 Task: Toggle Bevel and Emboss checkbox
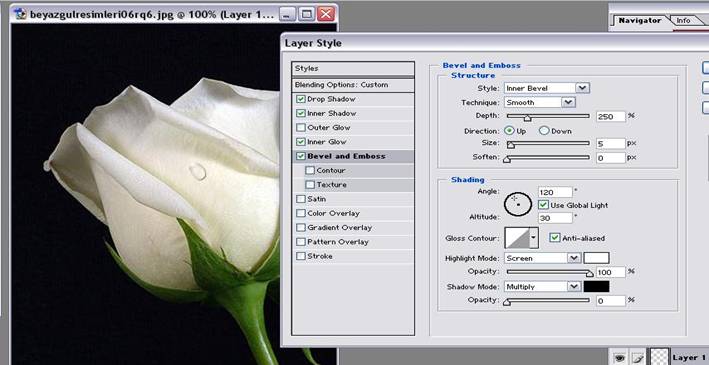pos(301,156)
